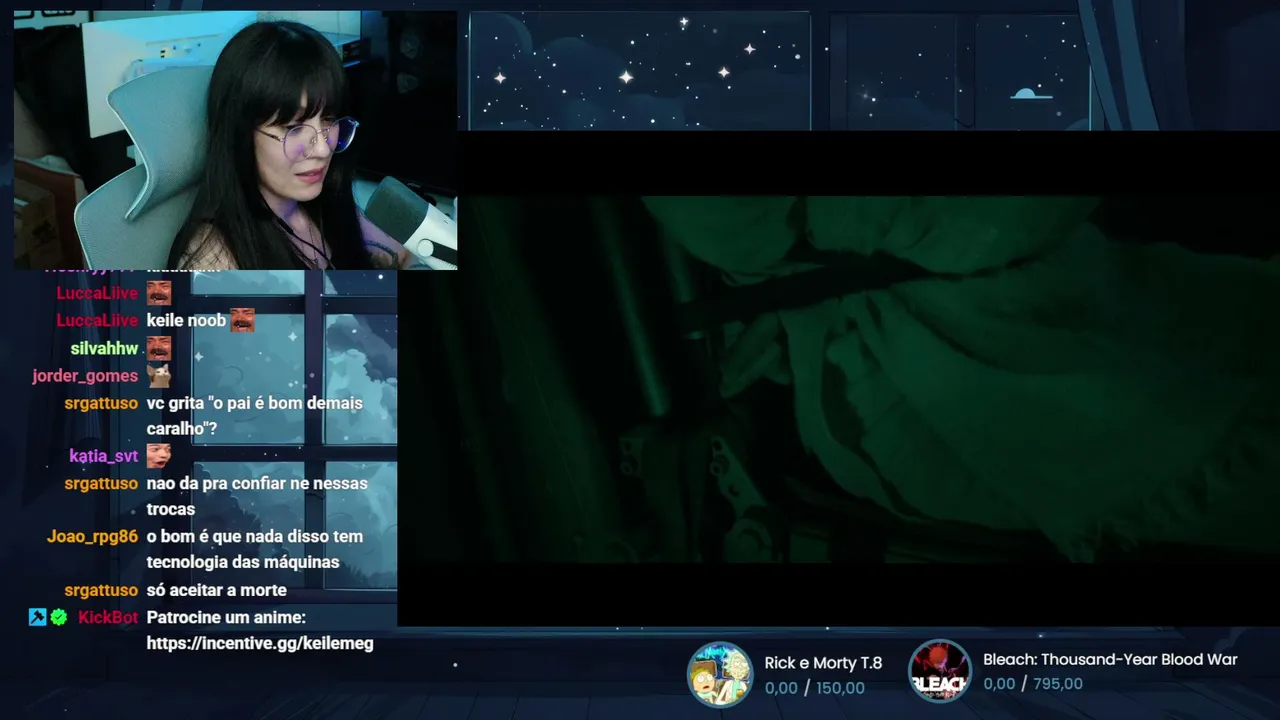This screenshot has width=1280, height=720.
Task: Click KickBot's blue moderator badge
Action: tap(38, 617)
